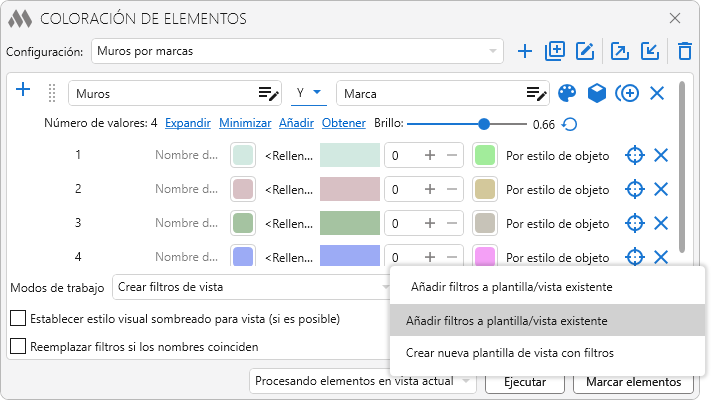
Task: Click the Brillo brightness slider handle
Action: (484, 124)
